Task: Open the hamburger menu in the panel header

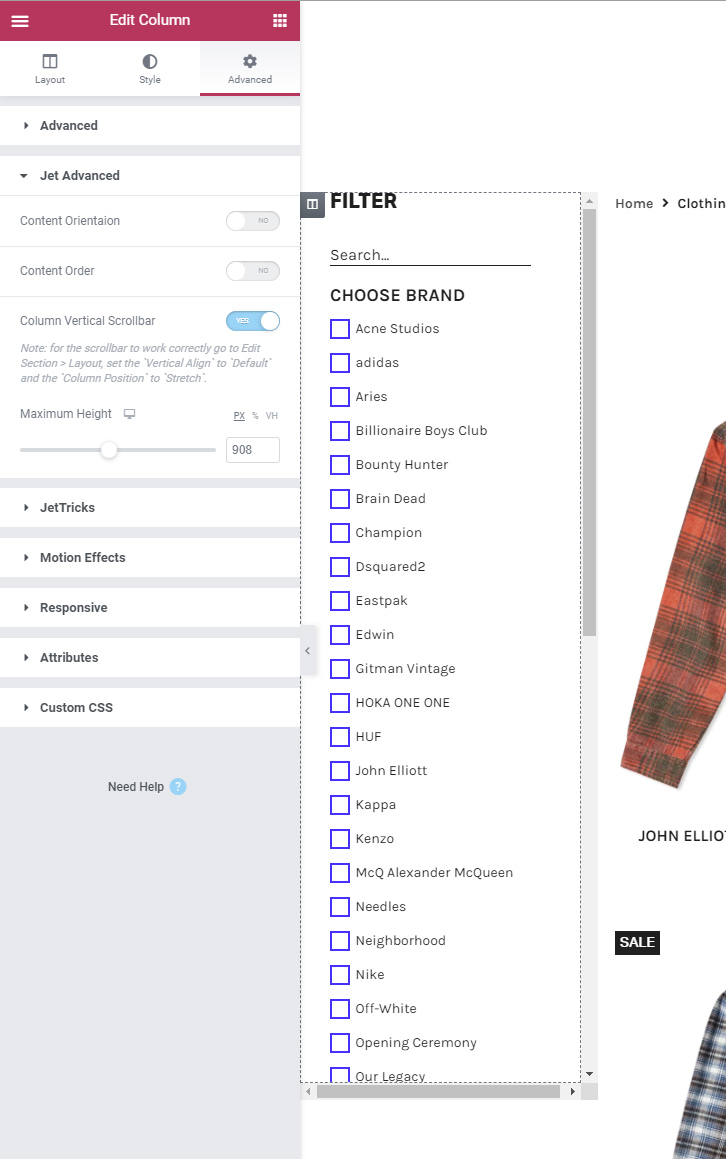Action: coord(20,20)
